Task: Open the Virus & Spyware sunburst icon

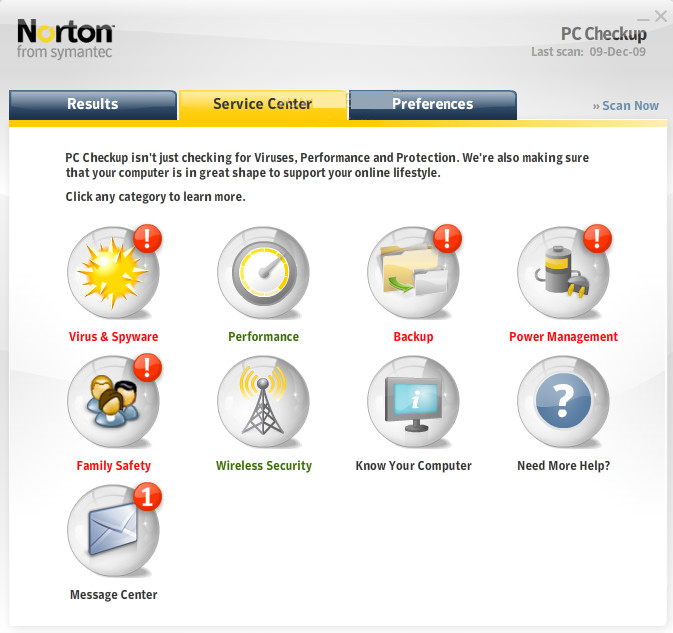Action: (x=113, y=273)
